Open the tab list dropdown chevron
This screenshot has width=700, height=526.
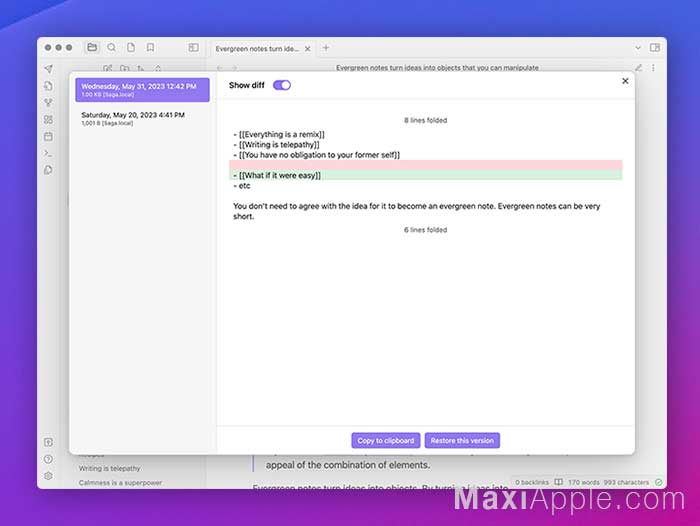(638, 48)
